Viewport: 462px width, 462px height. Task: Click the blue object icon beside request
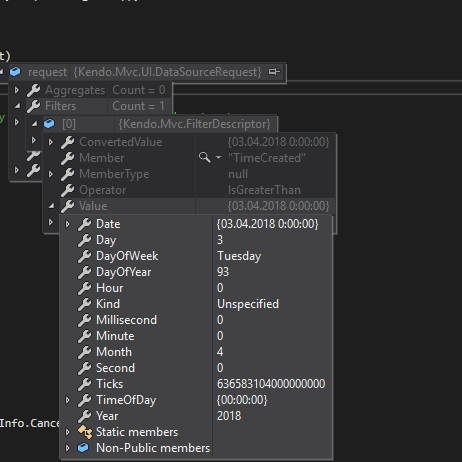pyautogui.click(x=15, y=72)
